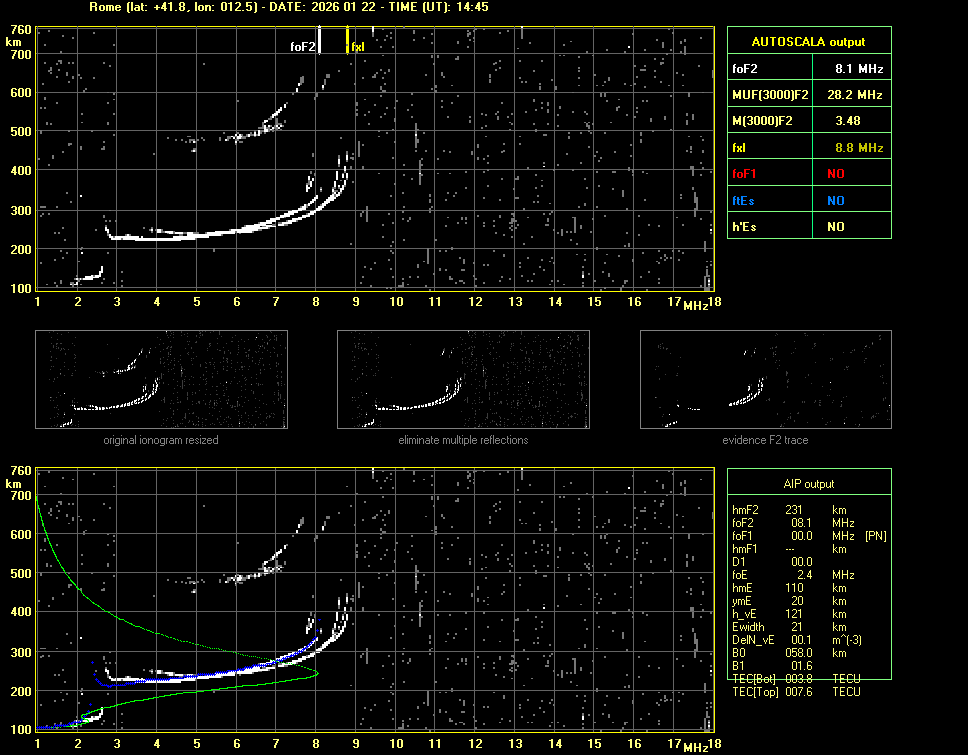Open the original ionogram resized thumbnail

pos(161,380)
